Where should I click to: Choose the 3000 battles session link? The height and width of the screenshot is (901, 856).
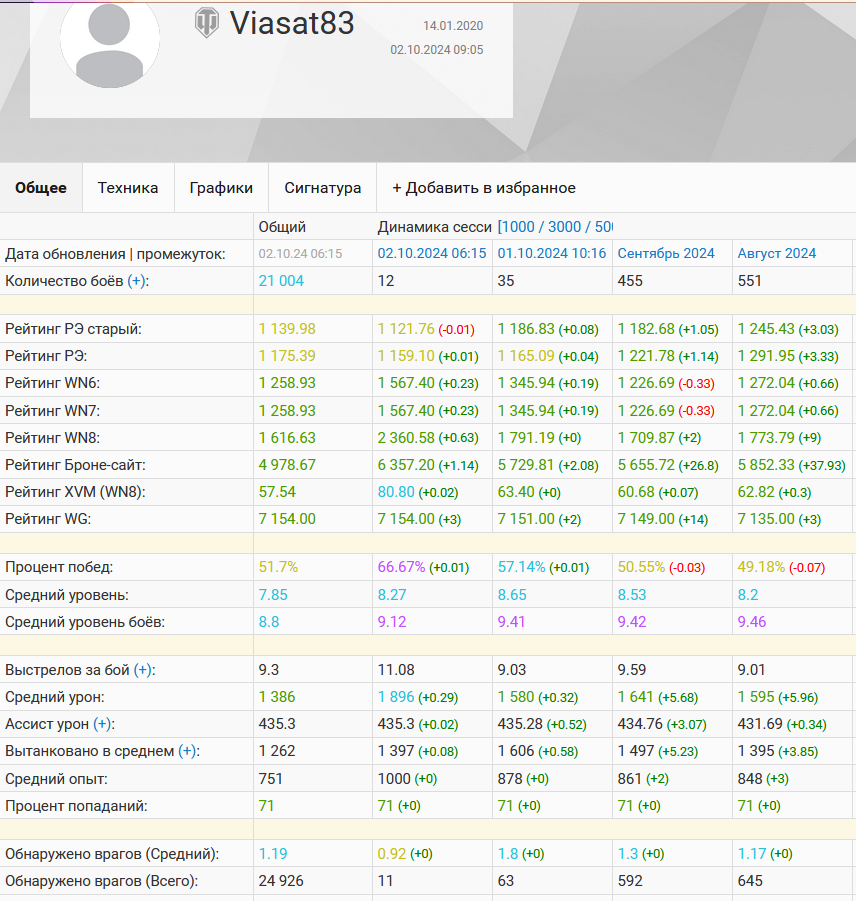click(566, 227)
